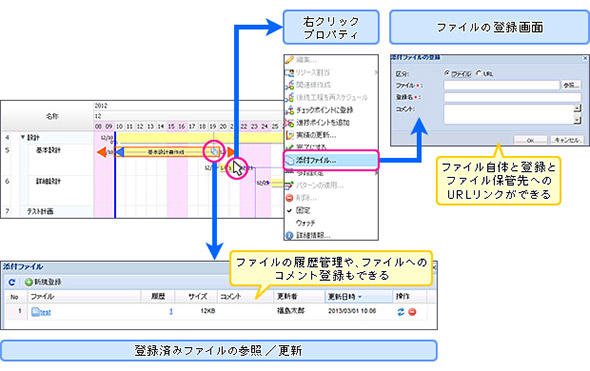This screenshot has height=371, width=590.
Task: Choose パターンの適用 menu entry
Action: click(x=331, y=185)
